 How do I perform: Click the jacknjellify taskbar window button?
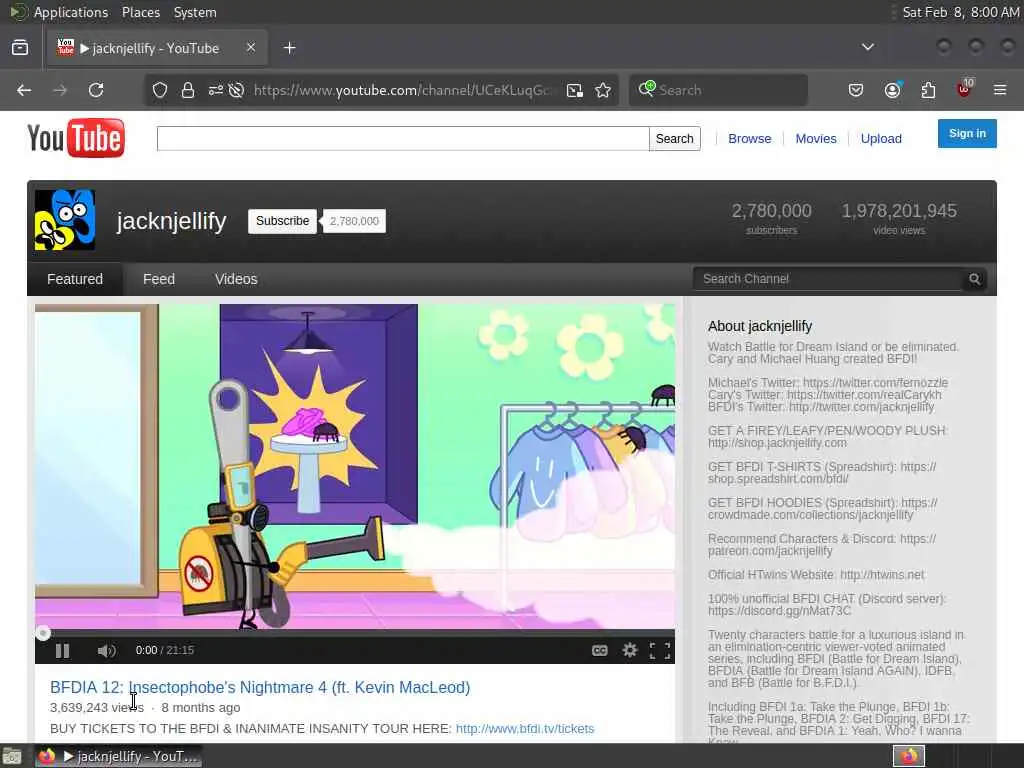pyautogui.click(x=118, y=756)
